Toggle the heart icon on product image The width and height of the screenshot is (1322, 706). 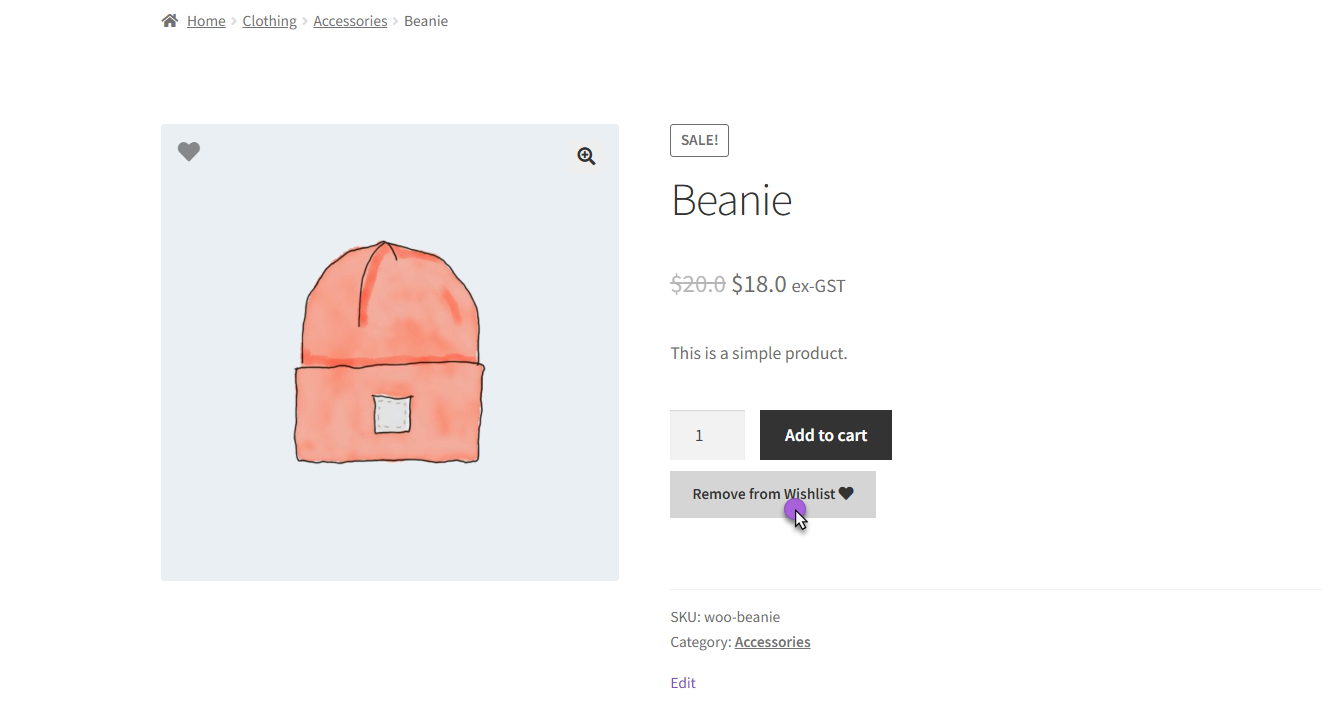click(x=189, y=151)
